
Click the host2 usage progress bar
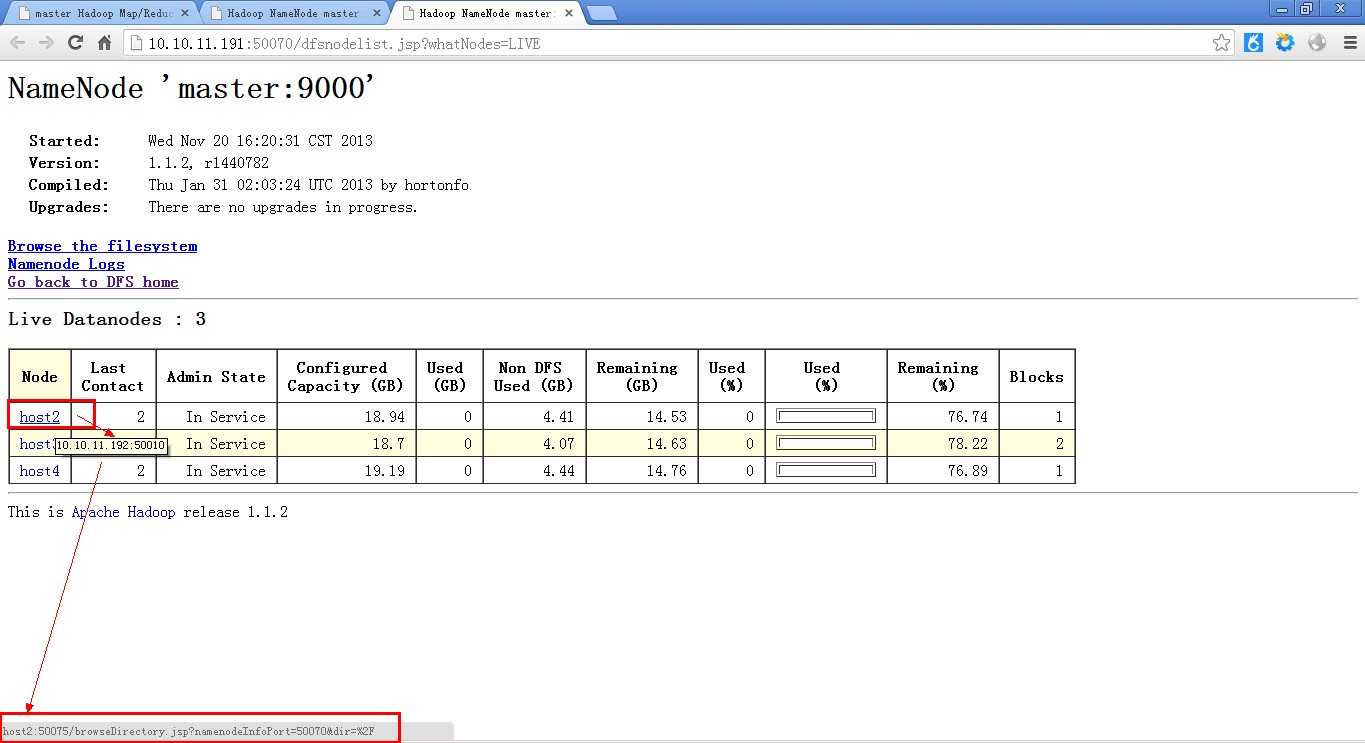[x=826, y=416]
